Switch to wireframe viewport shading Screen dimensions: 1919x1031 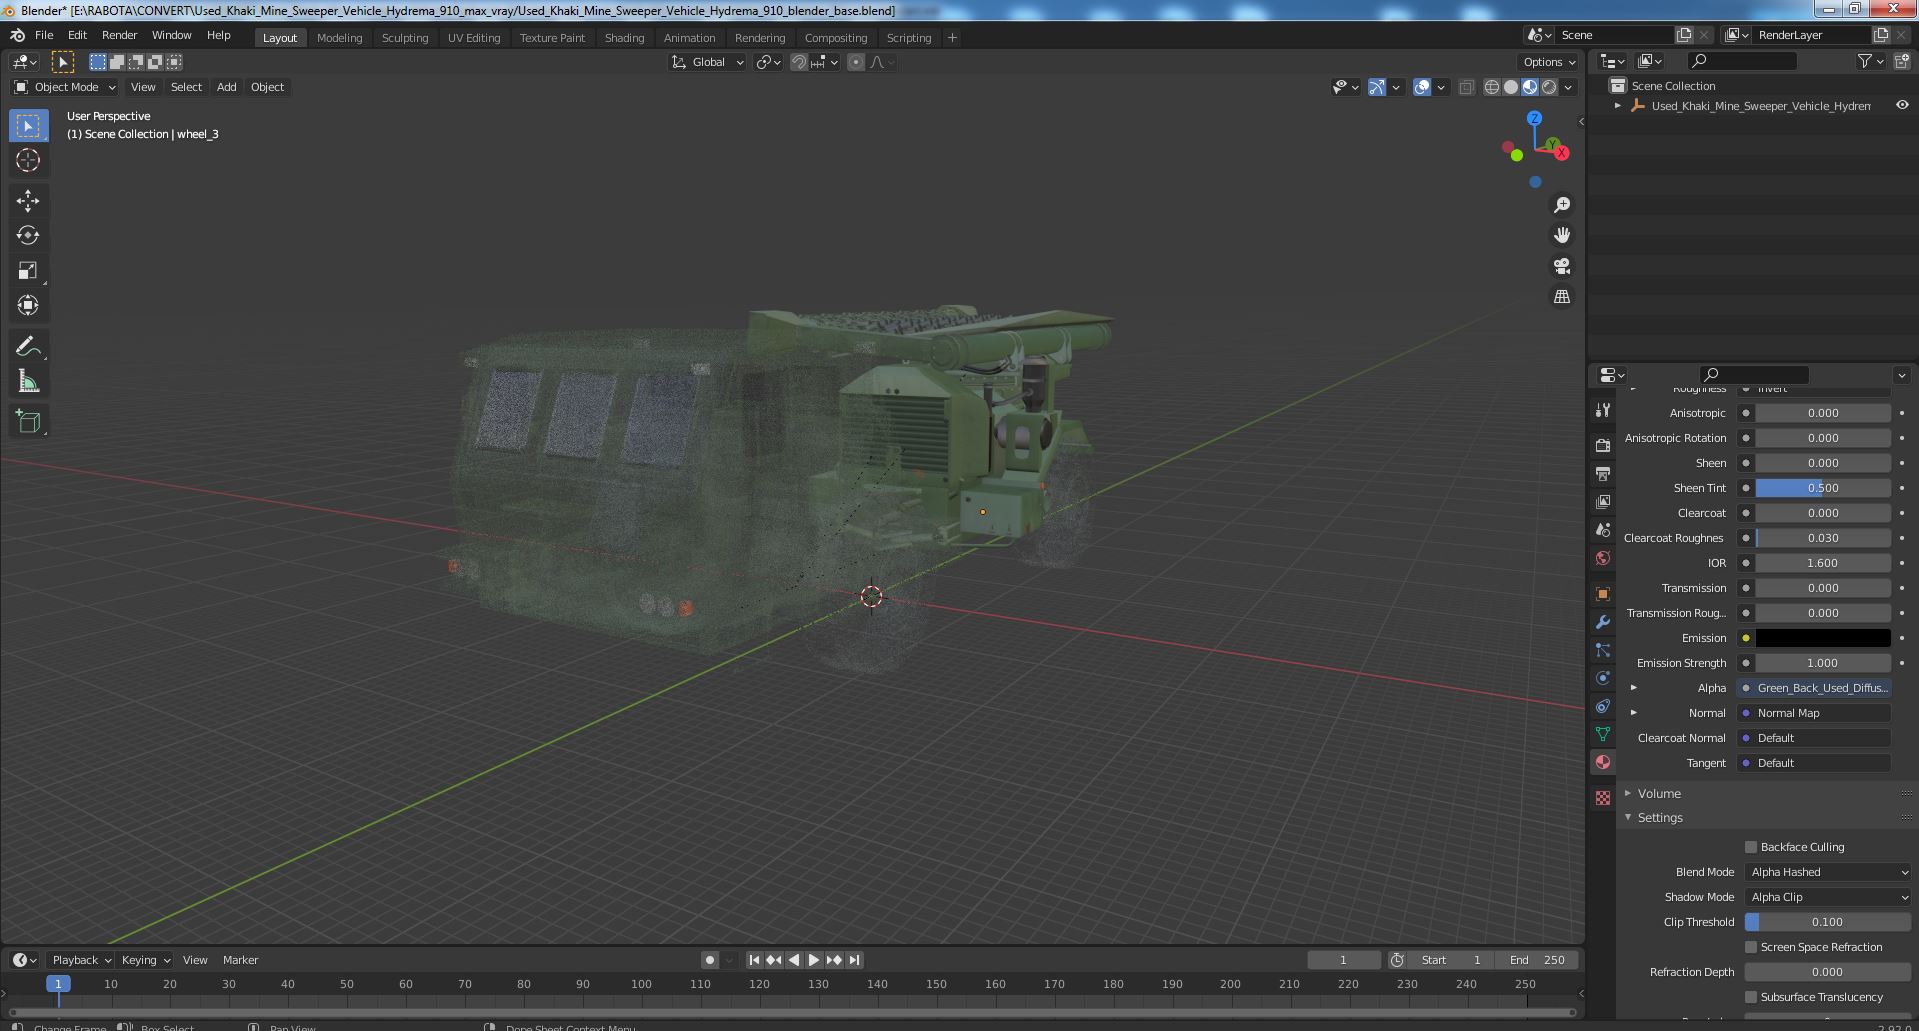(1492, 87)
